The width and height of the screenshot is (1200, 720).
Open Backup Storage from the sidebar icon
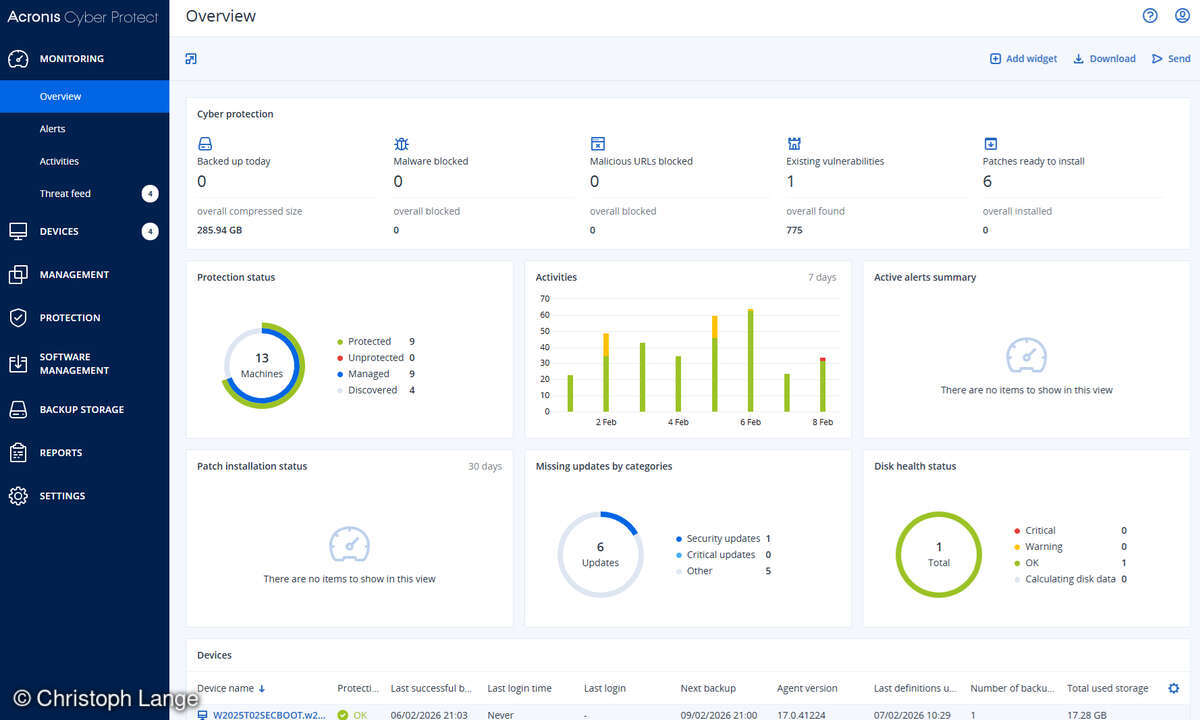[x=20, y=409]
